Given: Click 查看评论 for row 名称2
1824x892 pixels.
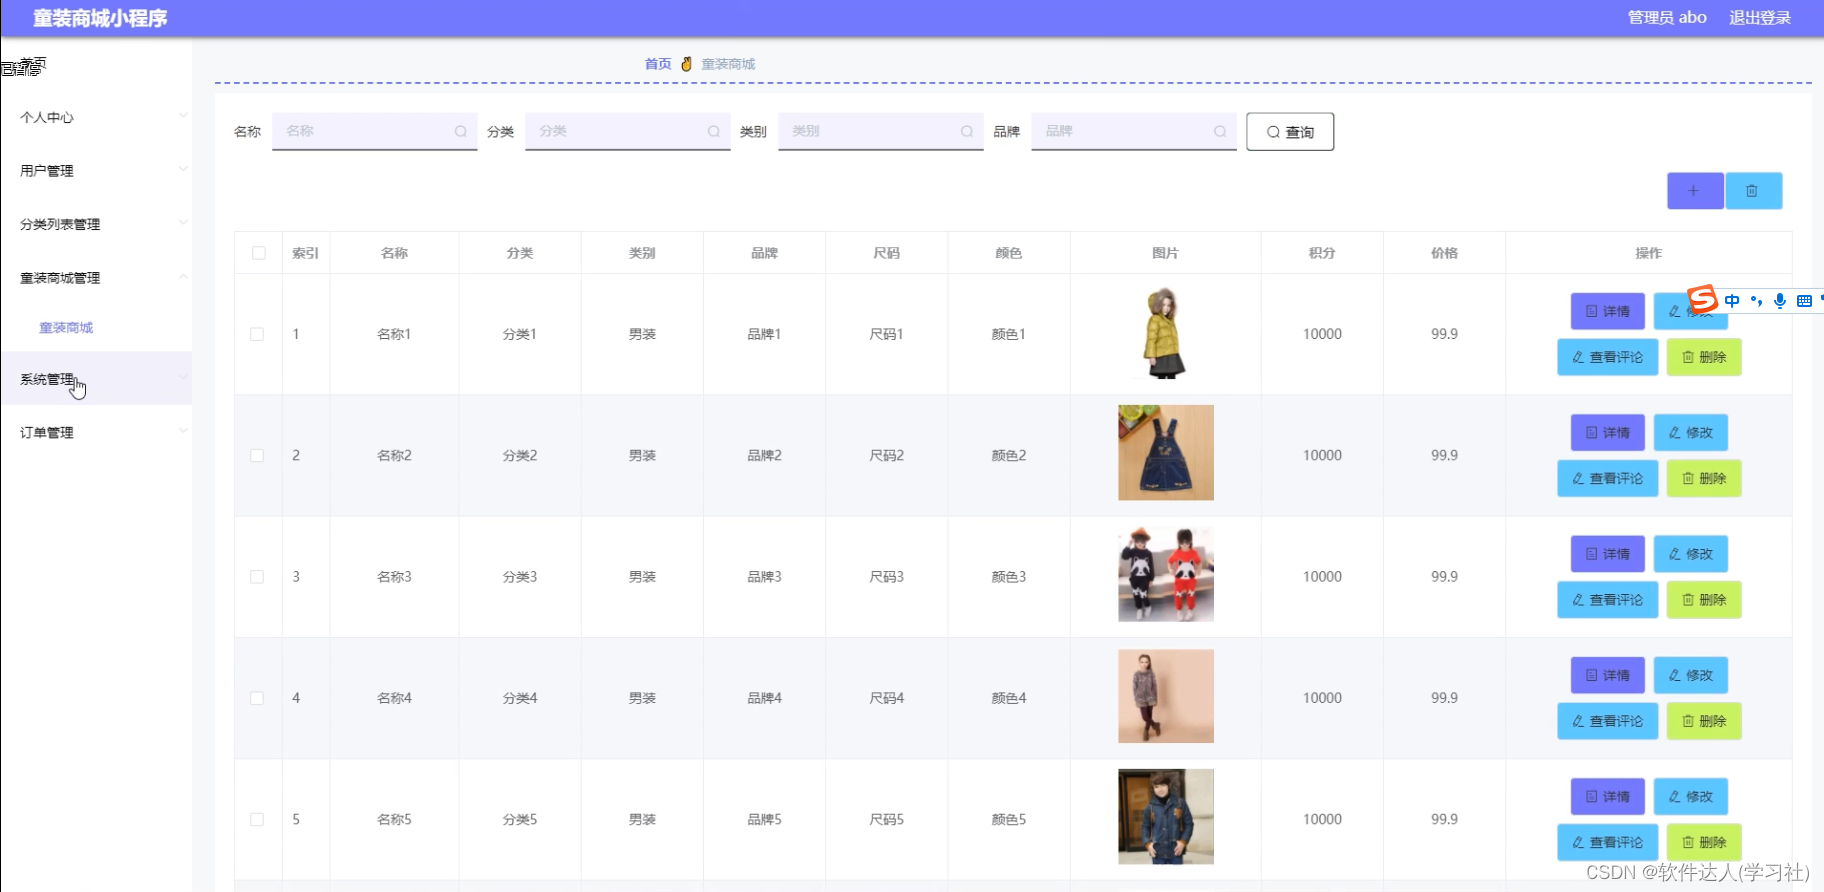Looking at the screenshot, I should (x=1607, y=479).
